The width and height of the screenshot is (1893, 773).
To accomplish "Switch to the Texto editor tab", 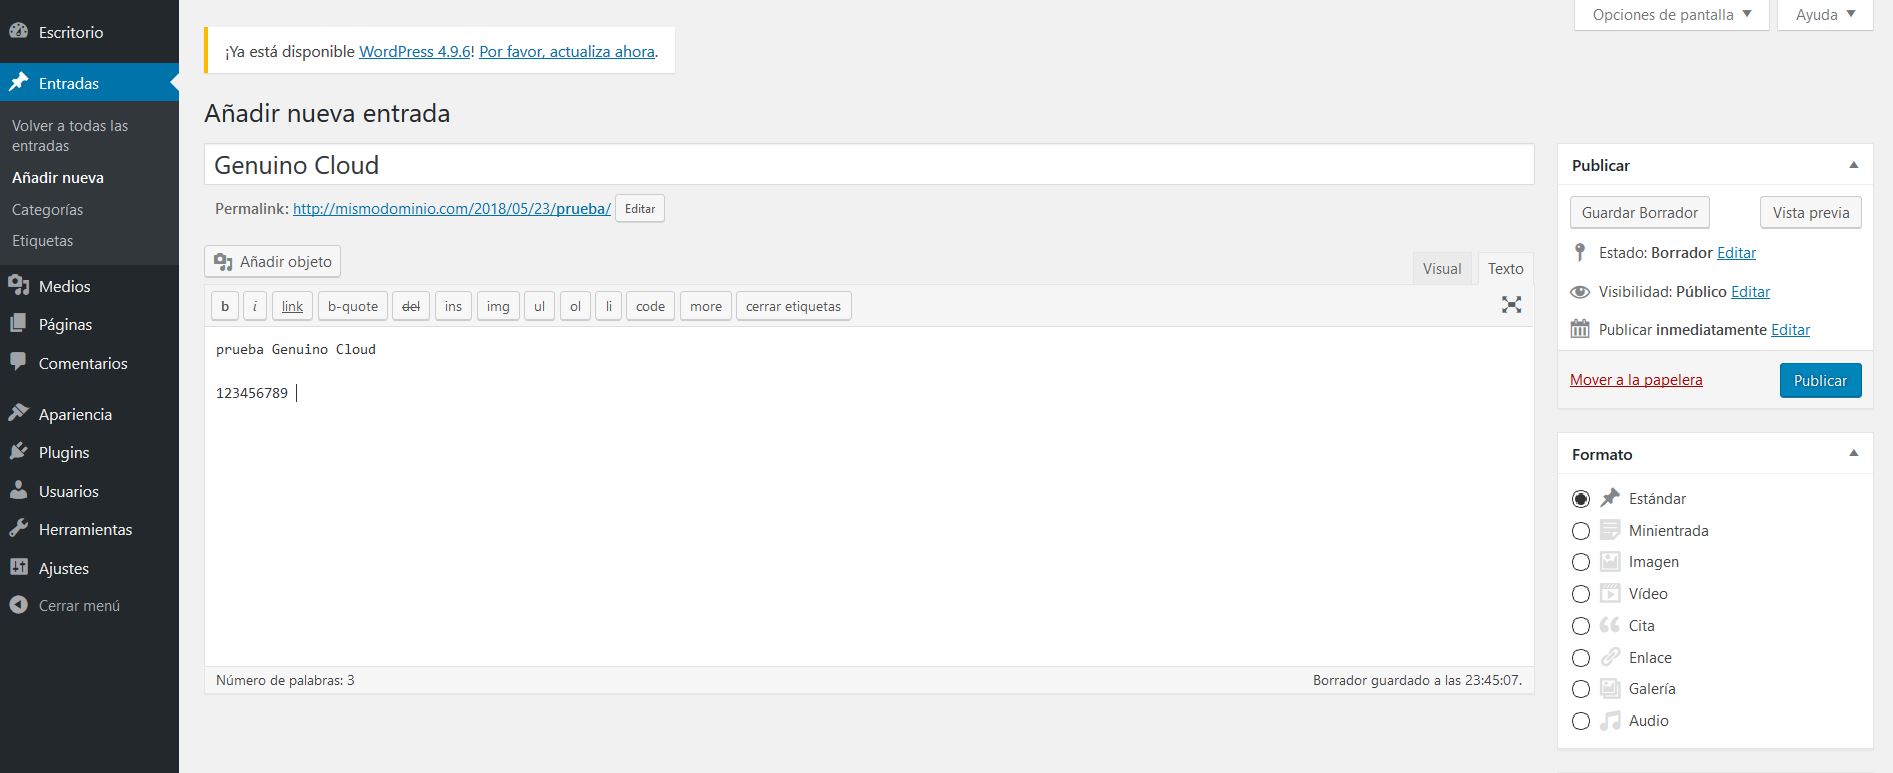I will pos(1505,268).
